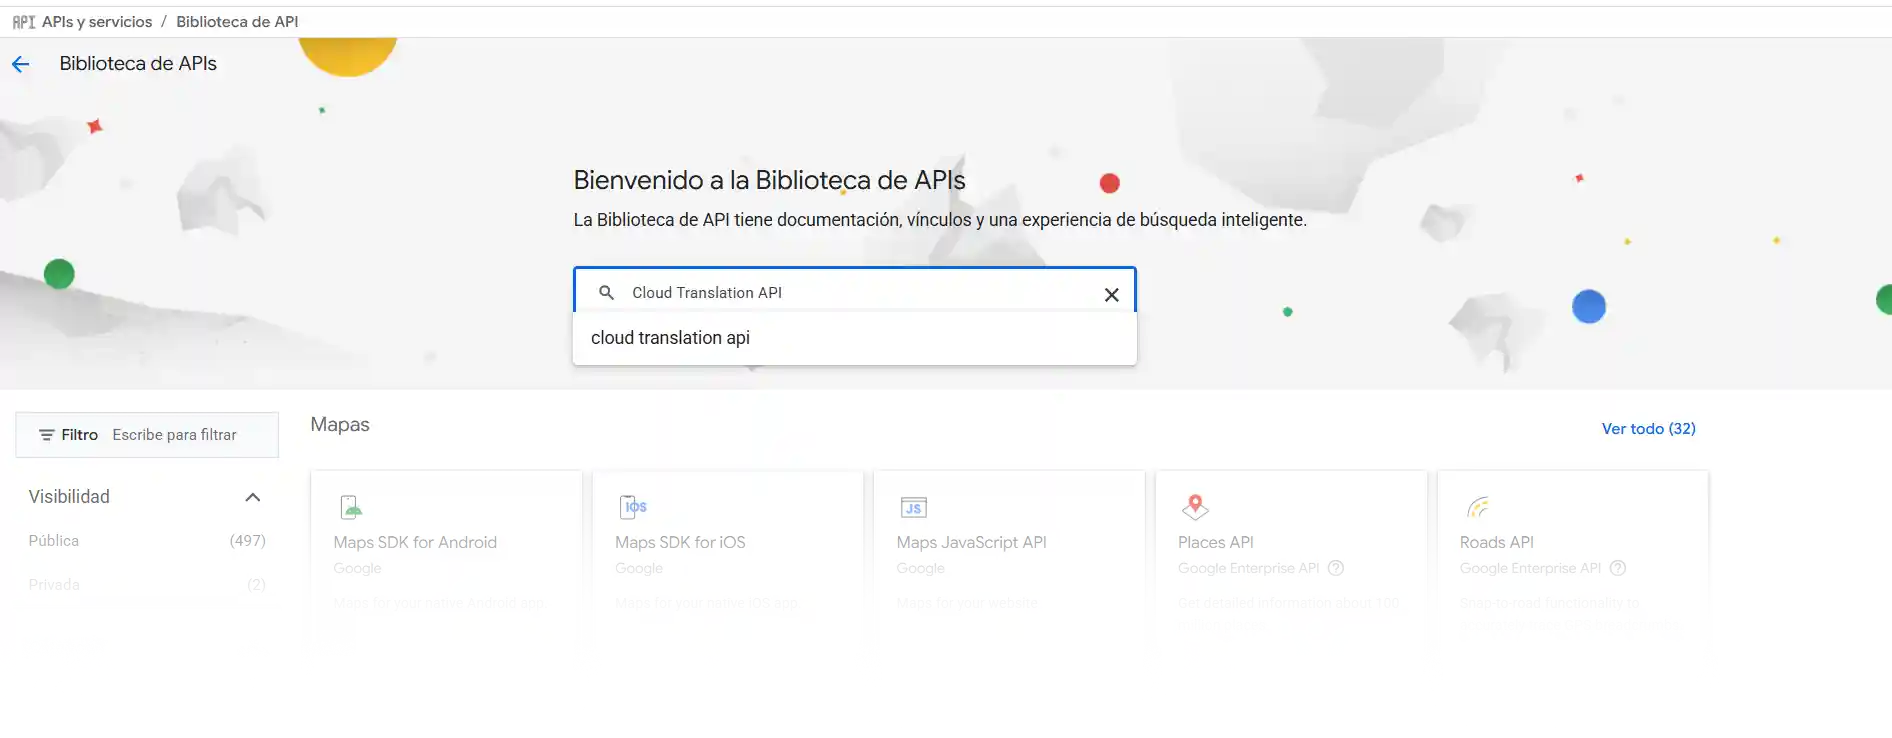Image resolution: width=1892 pixels, height=738 pixels.
Task: Click the Maps SDK for iOS icon
Action: pyautogui.click(x=633, y=507)
